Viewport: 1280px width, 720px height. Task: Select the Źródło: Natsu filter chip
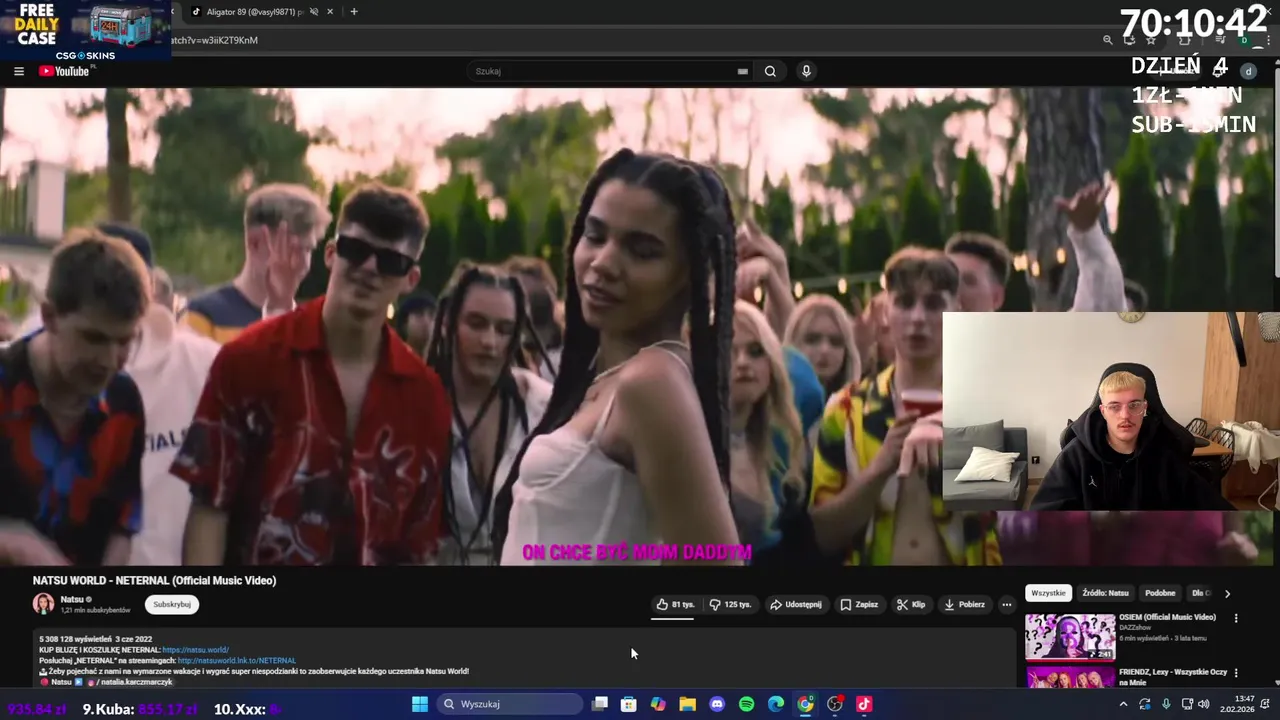point(1105,593)
